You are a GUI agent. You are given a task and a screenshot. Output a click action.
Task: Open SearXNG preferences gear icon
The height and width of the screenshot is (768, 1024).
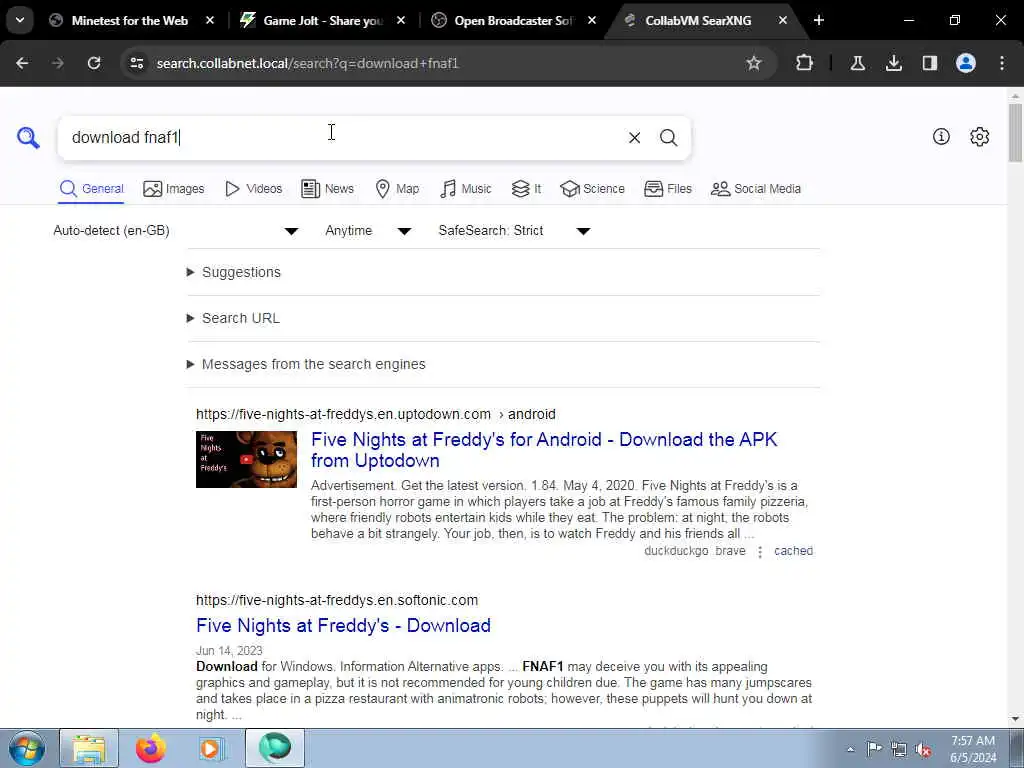(x=979, y=136)
